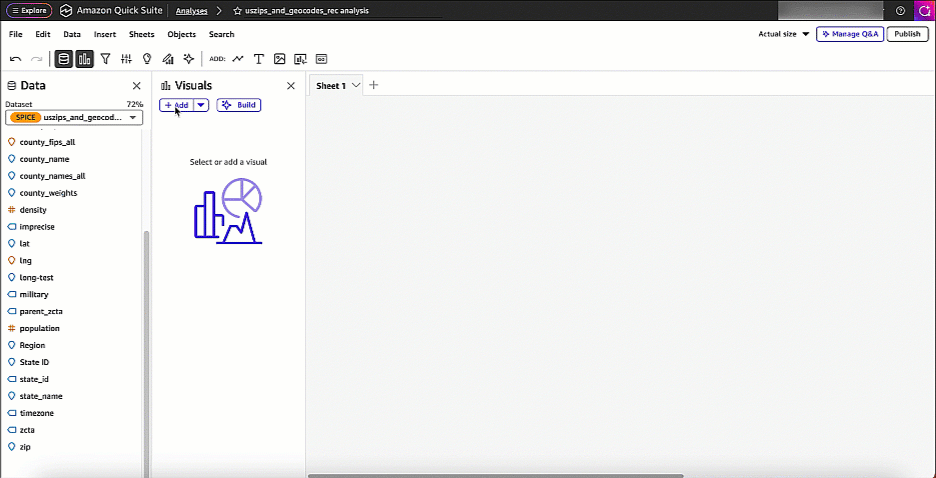This screenshot has width=936, height=478.
Task: Click the Publish button
Action: (907, 34)
